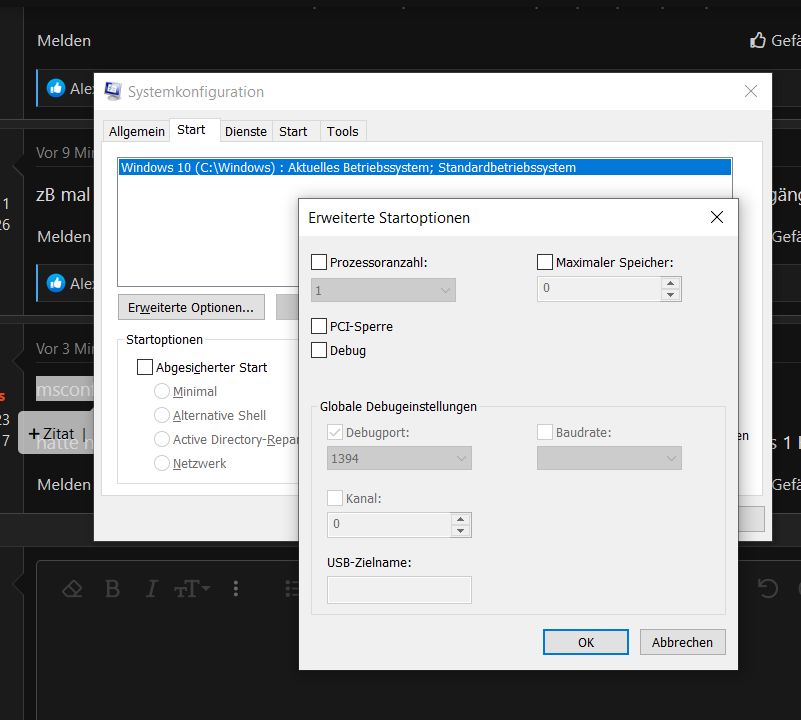Enable the Prozessoranzahl checkbox
This screenshot has height=720, width=801.
click(x=319, y=262)
